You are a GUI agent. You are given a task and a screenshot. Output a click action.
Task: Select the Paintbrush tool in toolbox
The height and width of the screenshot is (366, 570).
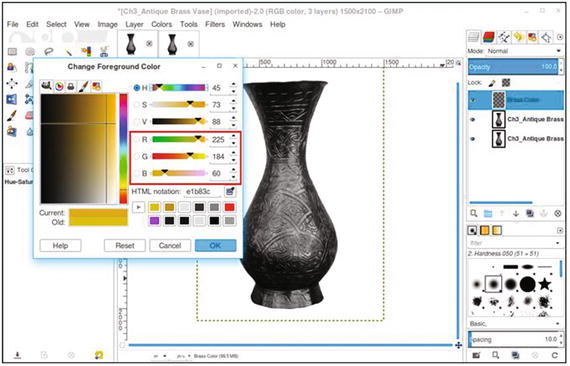click(12, 116)
